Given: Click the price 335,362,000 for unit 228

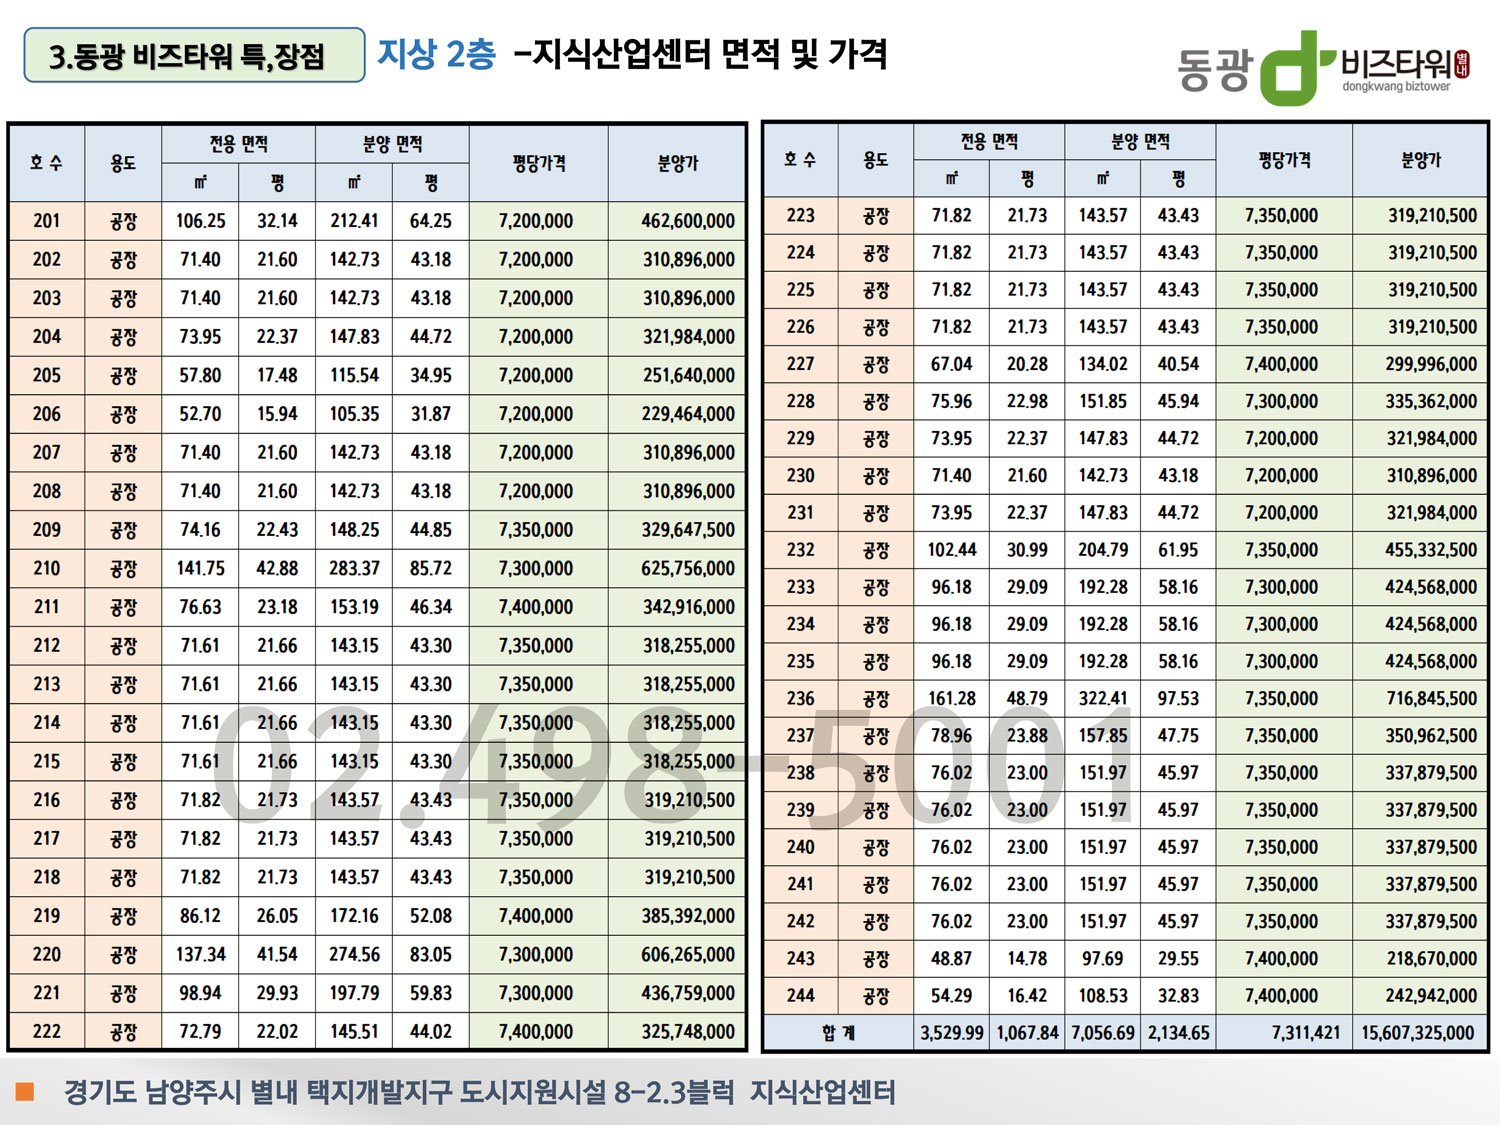Looking at the screenshot, I should click(1431, 401).
